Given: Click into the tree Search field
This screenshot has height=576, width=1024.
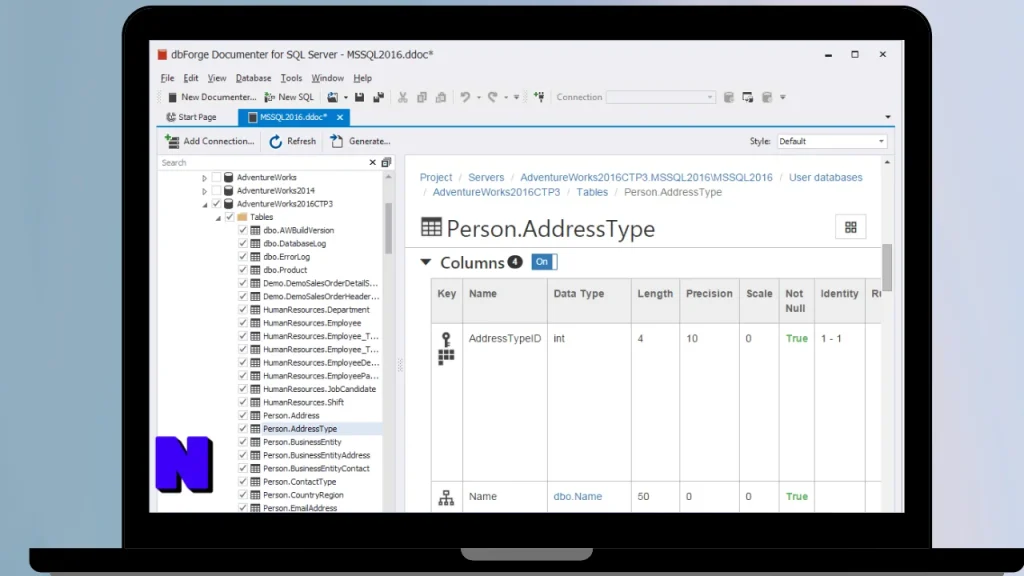Looking at the screenshot, I should click(263, 163).
